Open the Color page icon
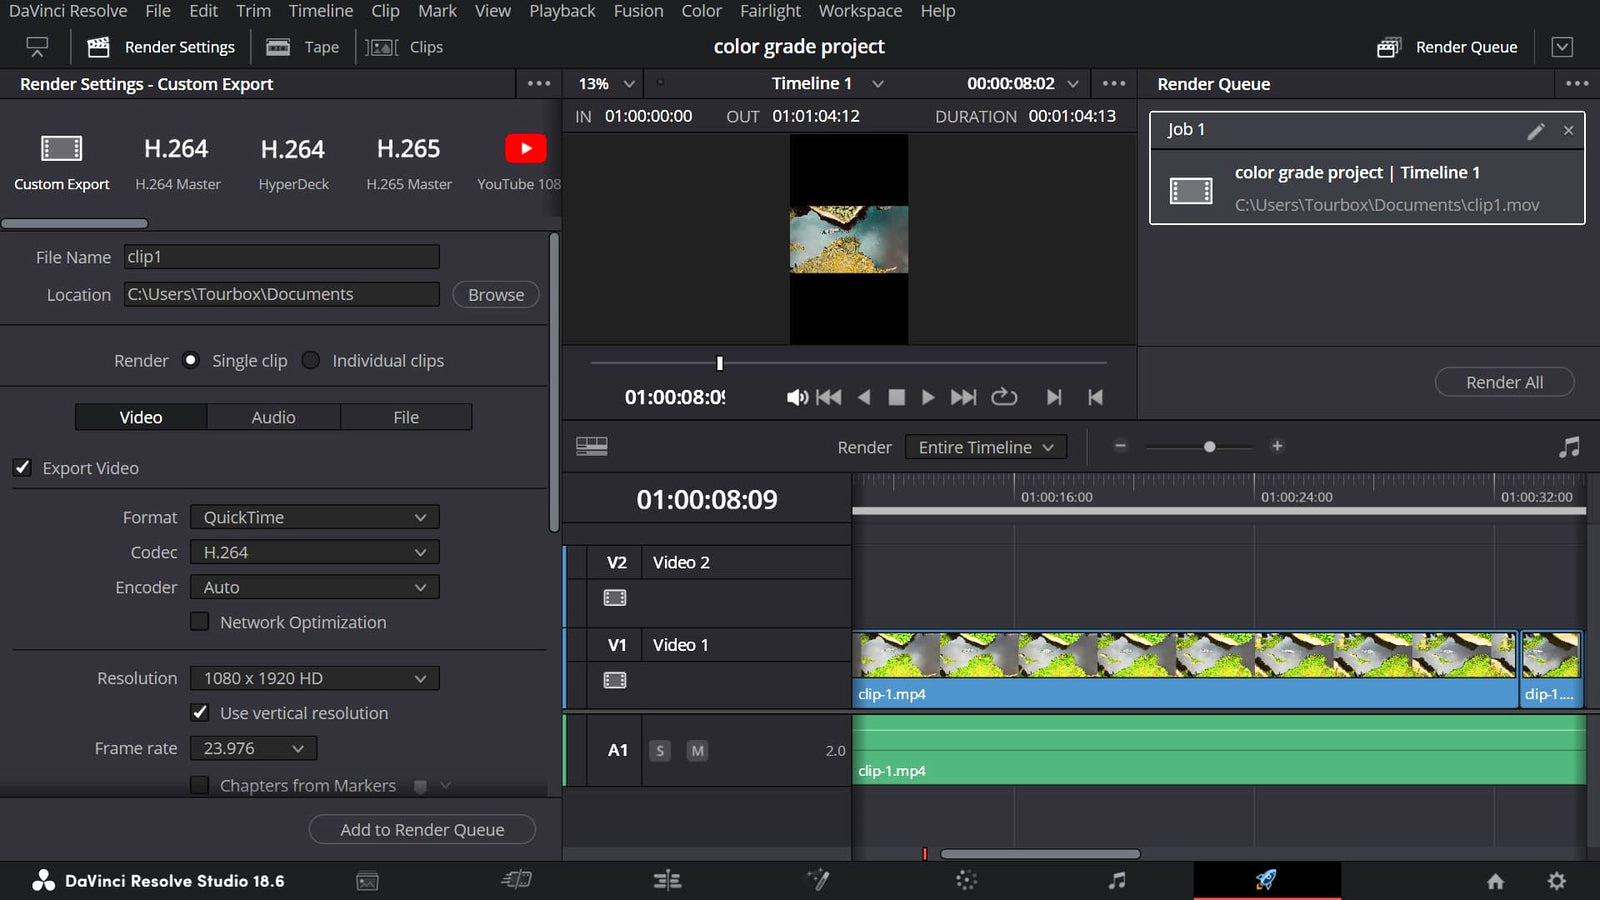Screen dimensions: 1600x900 pyautogui.click(x=966, y=880)
